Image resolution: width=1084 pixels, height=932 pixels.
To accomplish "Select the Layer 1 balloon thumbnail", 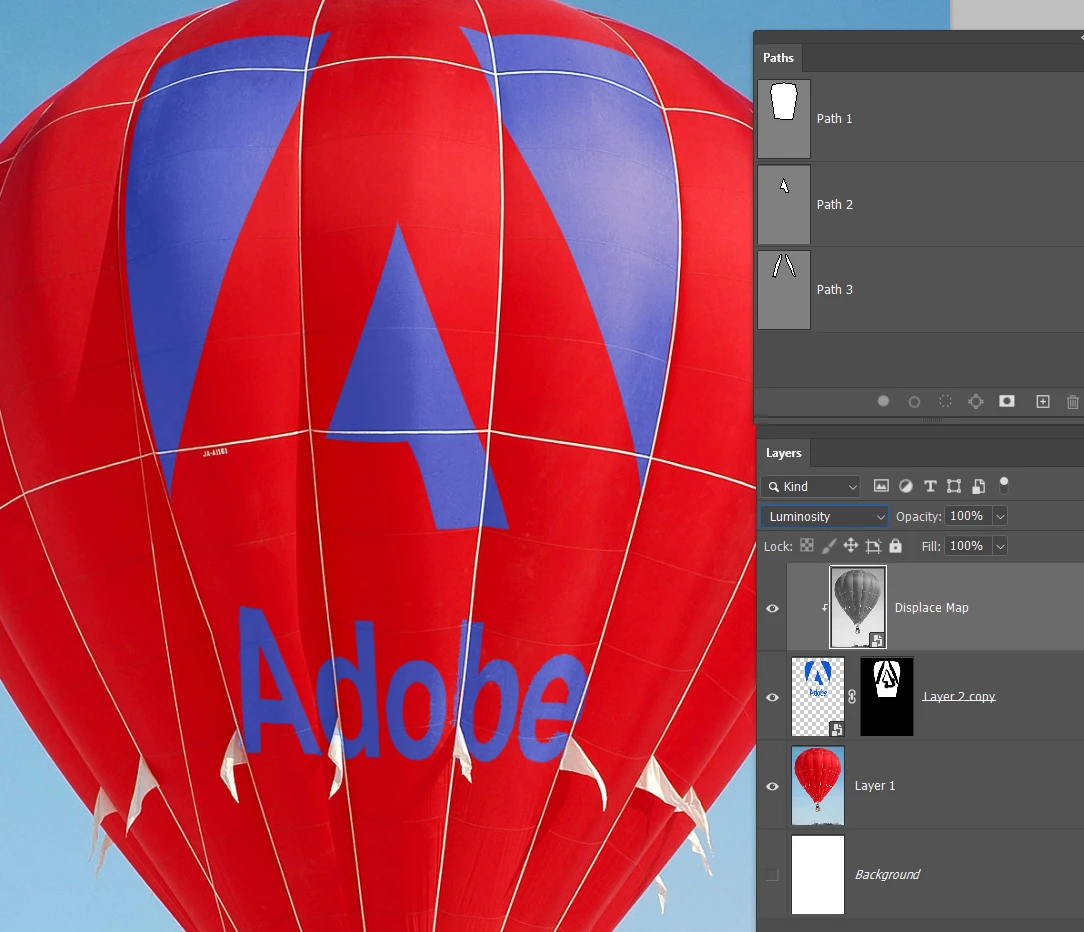I will 818,785.
